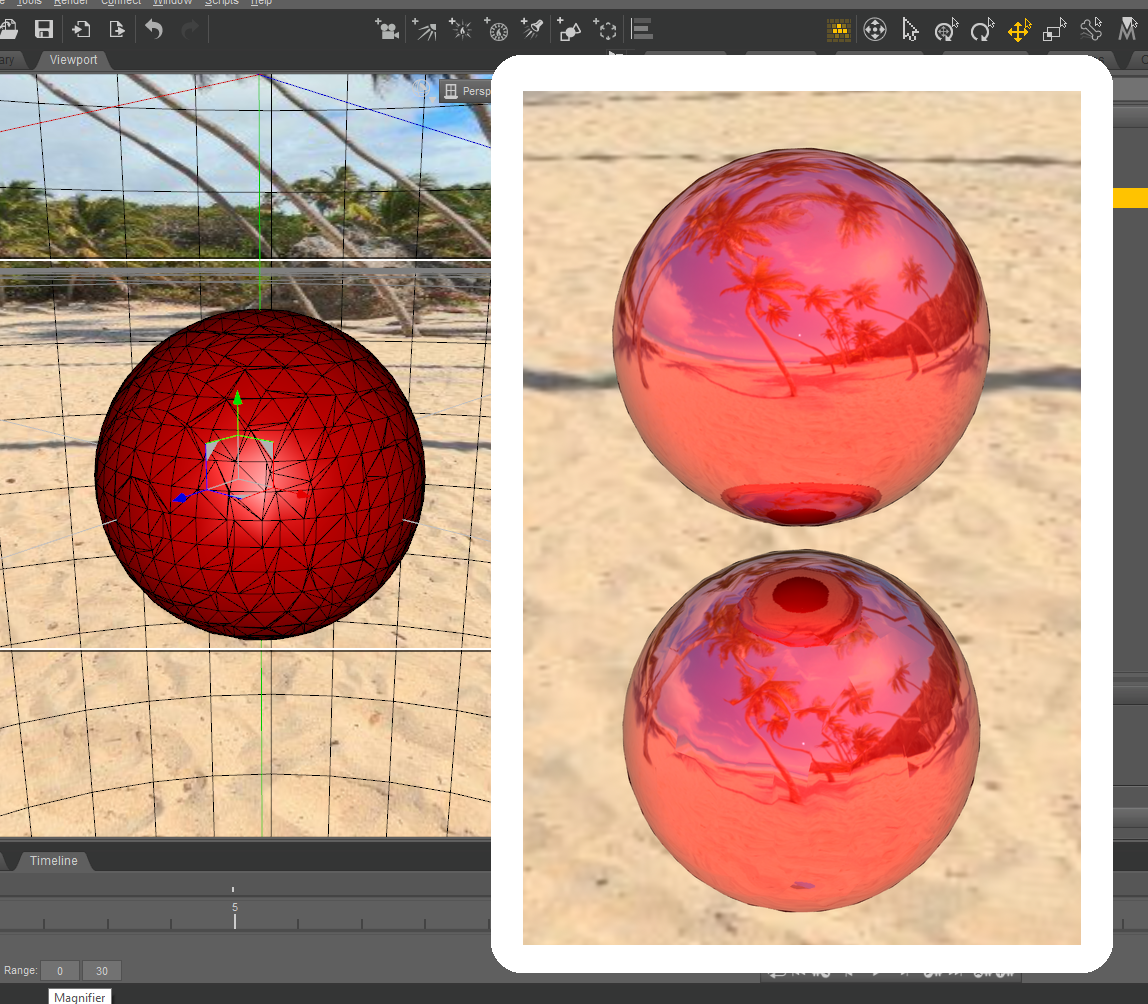Open the Window menu

[x=172, y=3]
